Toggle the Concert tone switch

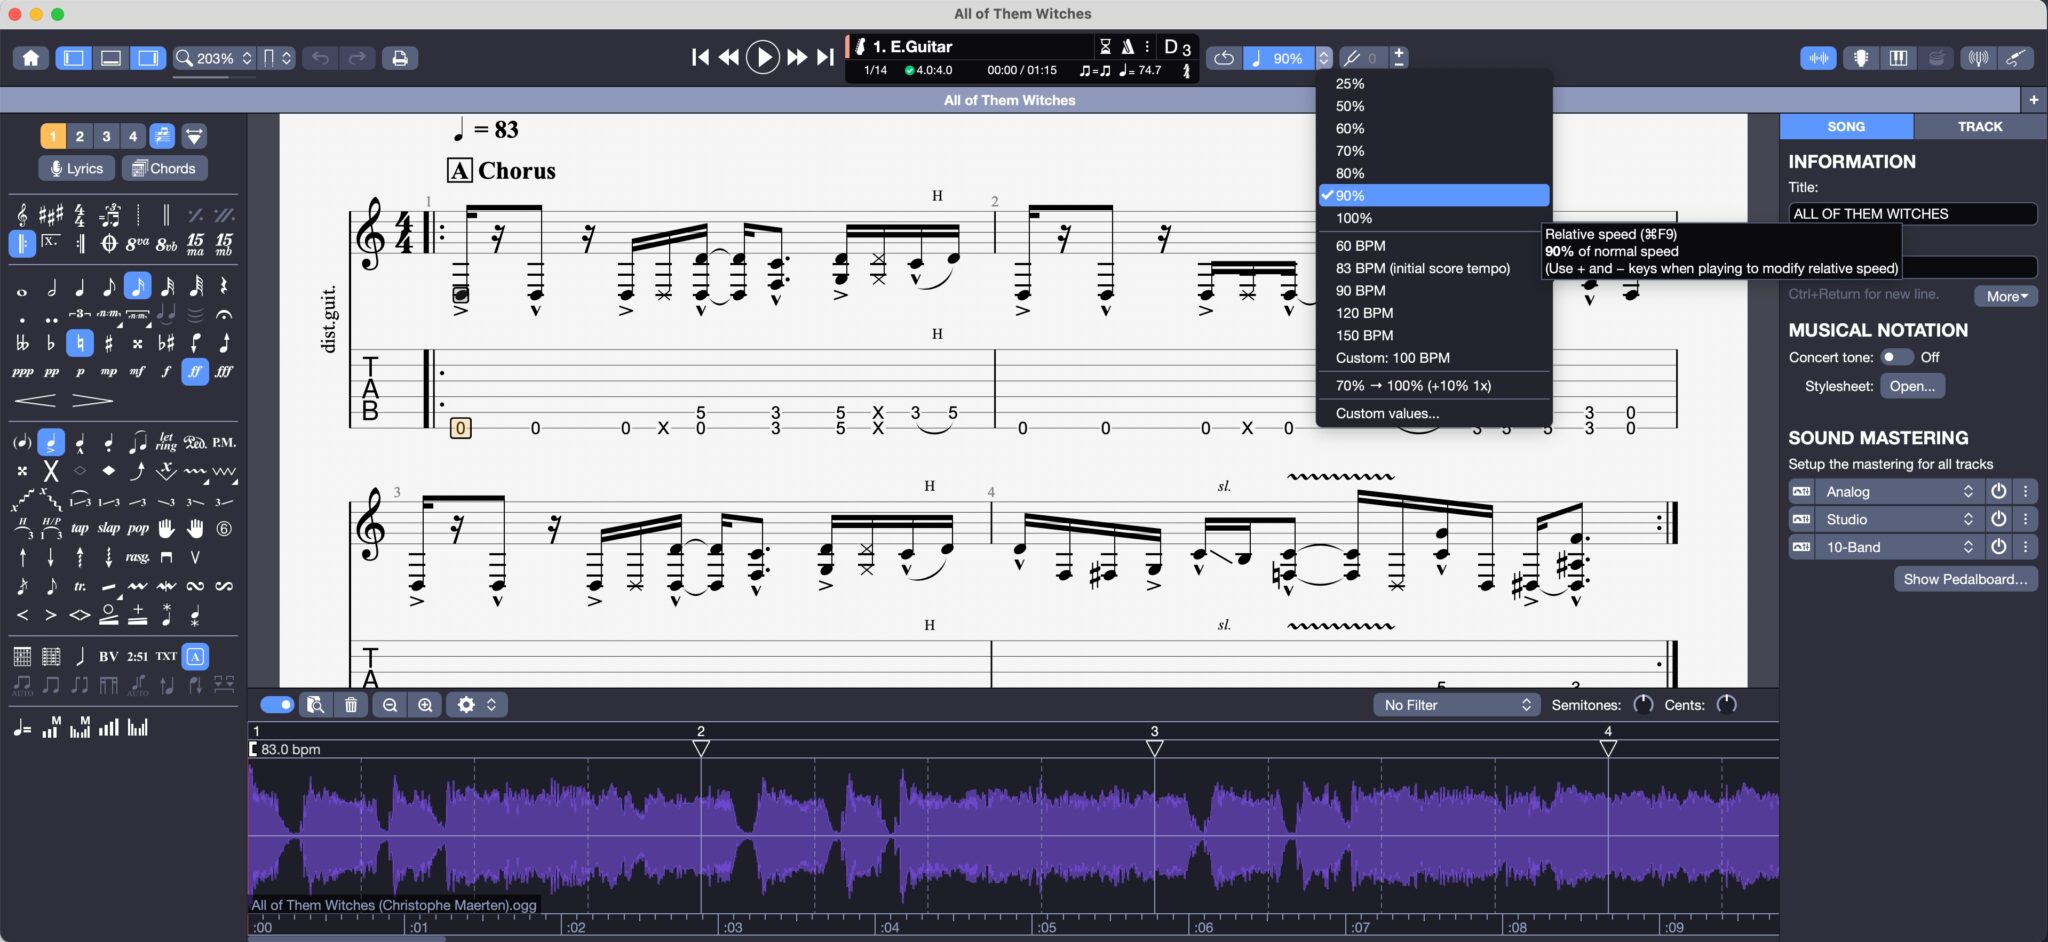point(1895,357)
